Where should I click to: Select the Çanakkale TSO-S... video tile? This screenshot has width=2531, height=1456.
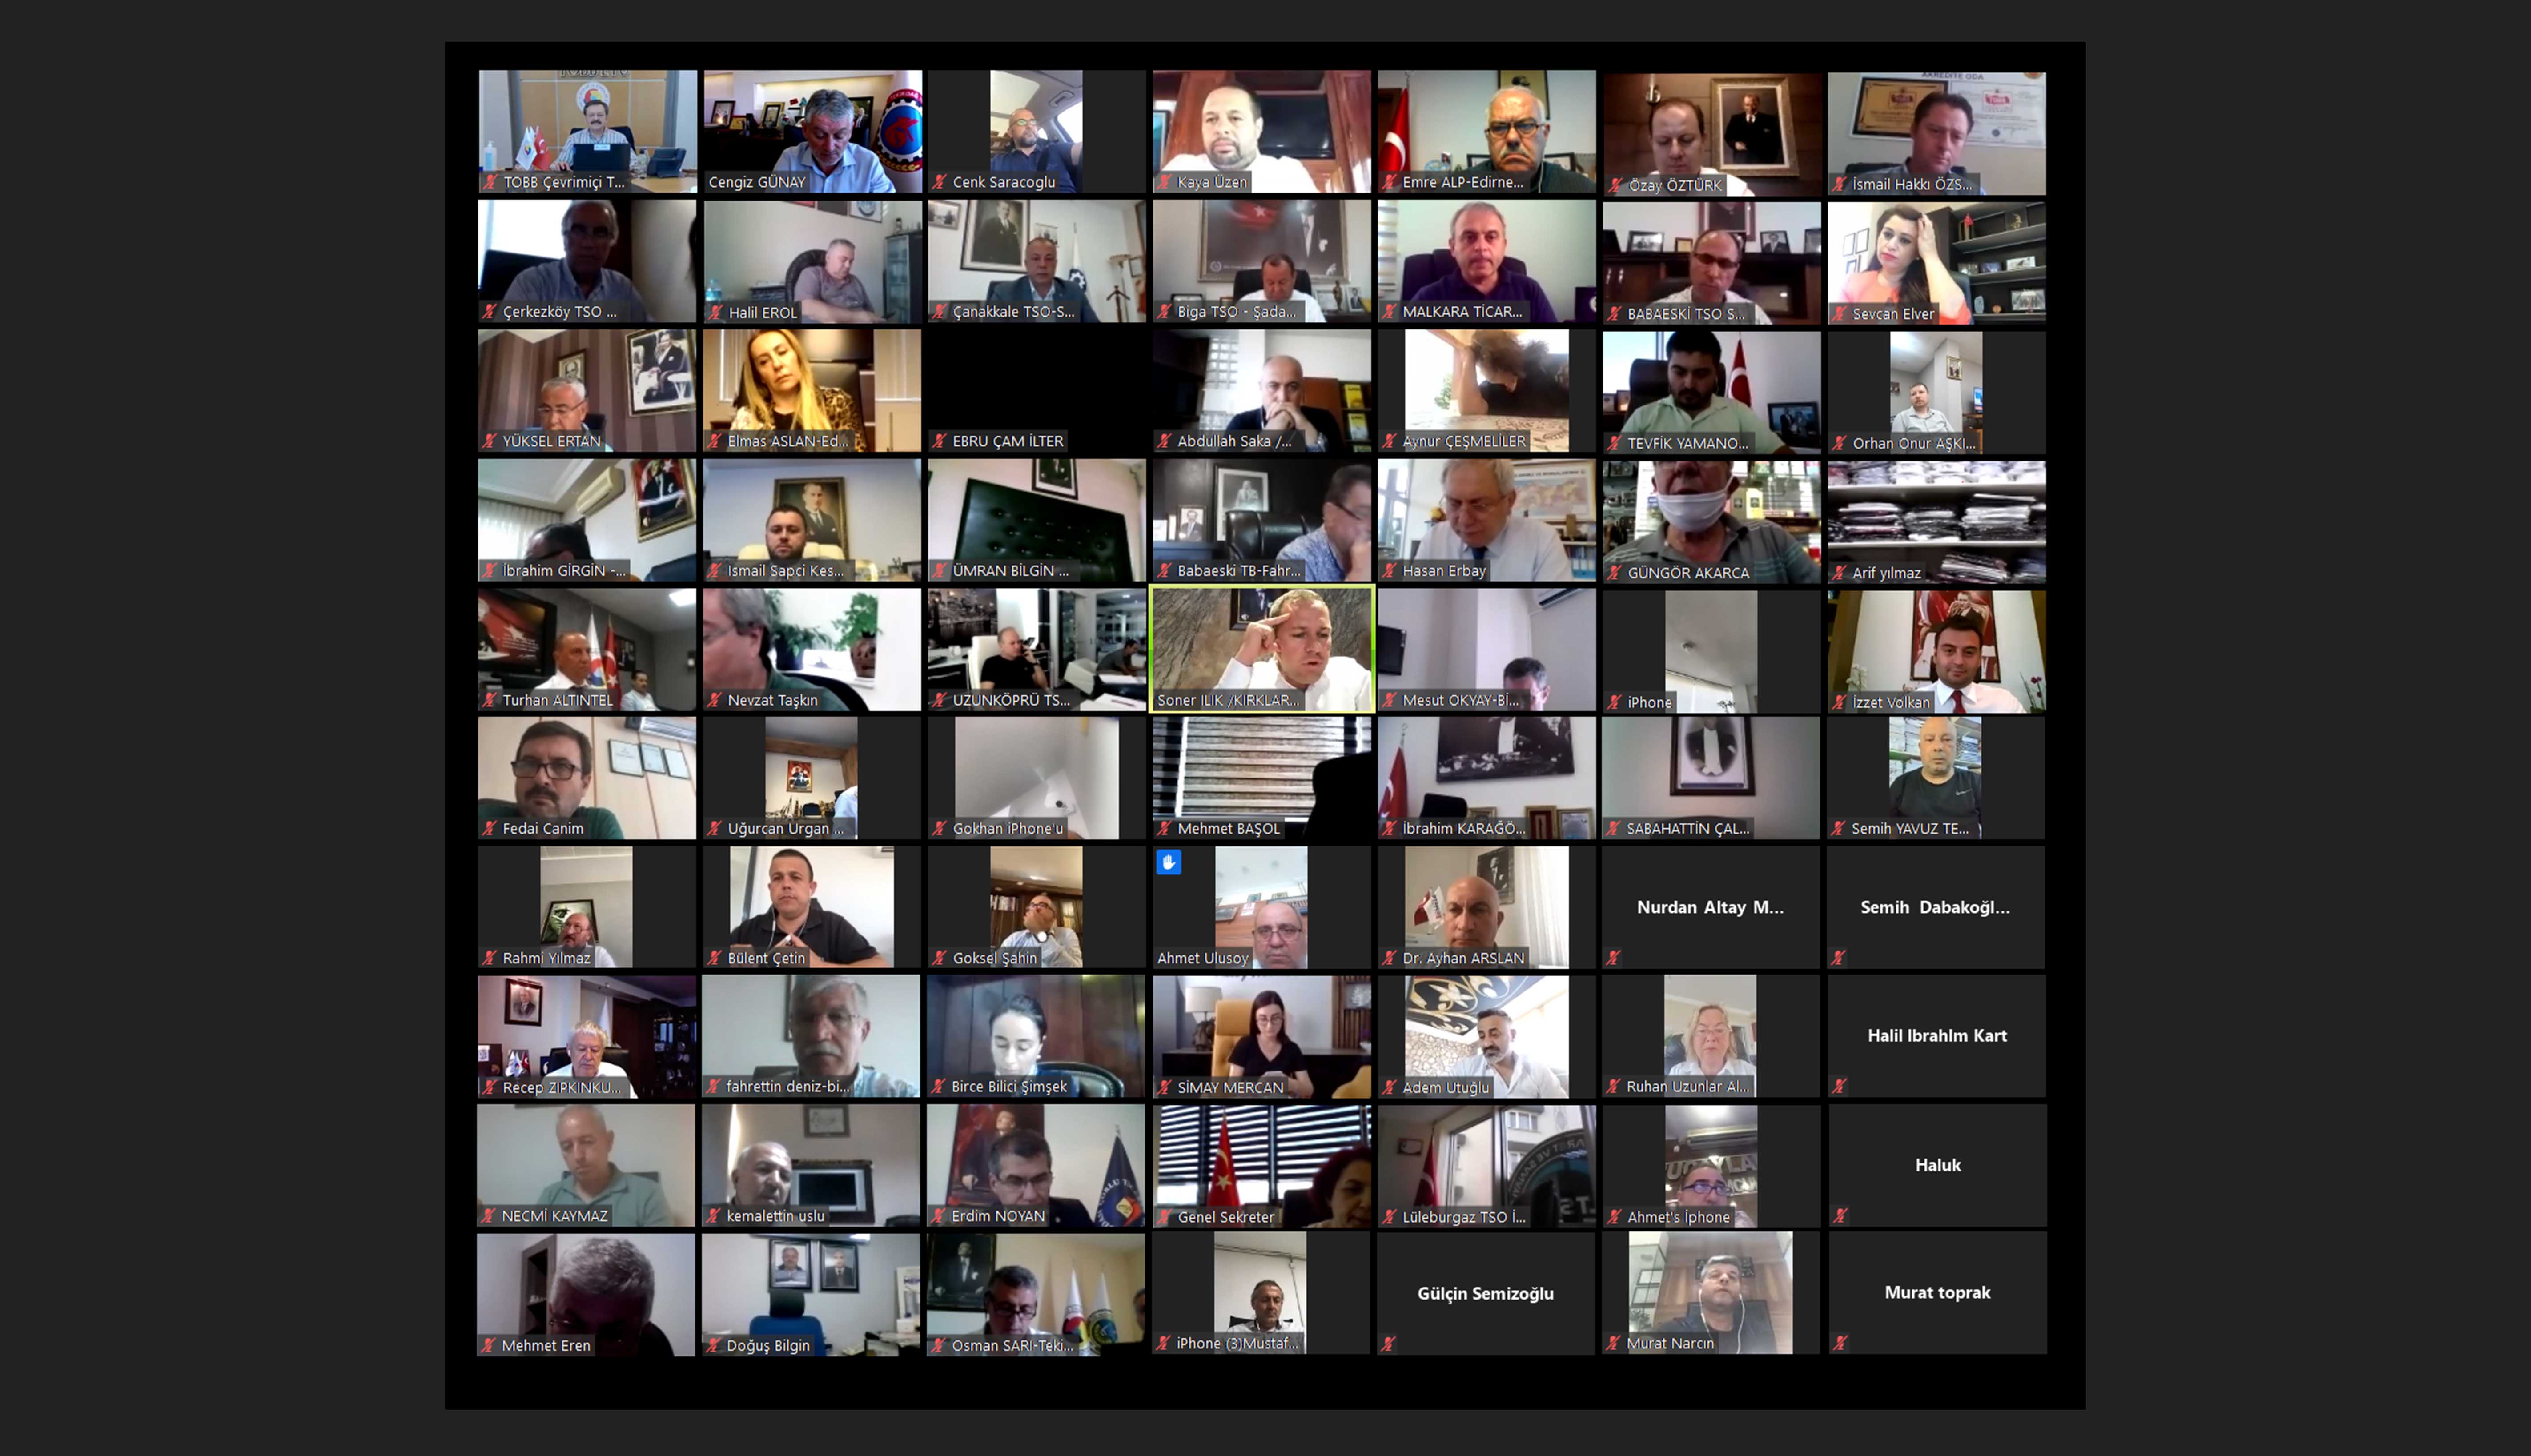(x=1037, y=261)
